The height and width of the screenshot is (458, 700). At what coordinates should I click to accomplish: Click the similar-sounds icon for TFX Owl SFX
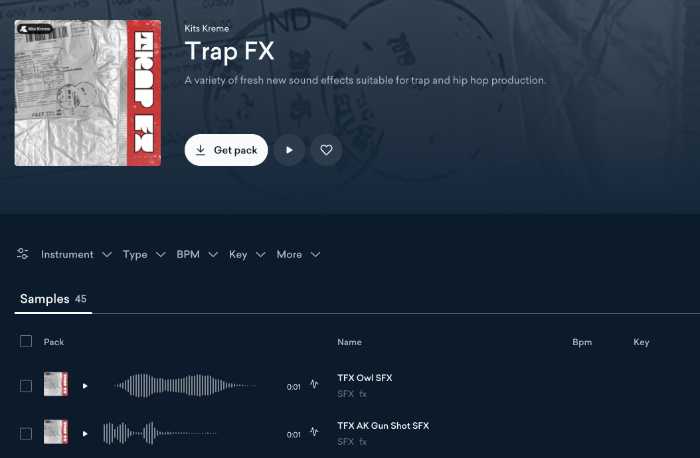coord(314,384)
